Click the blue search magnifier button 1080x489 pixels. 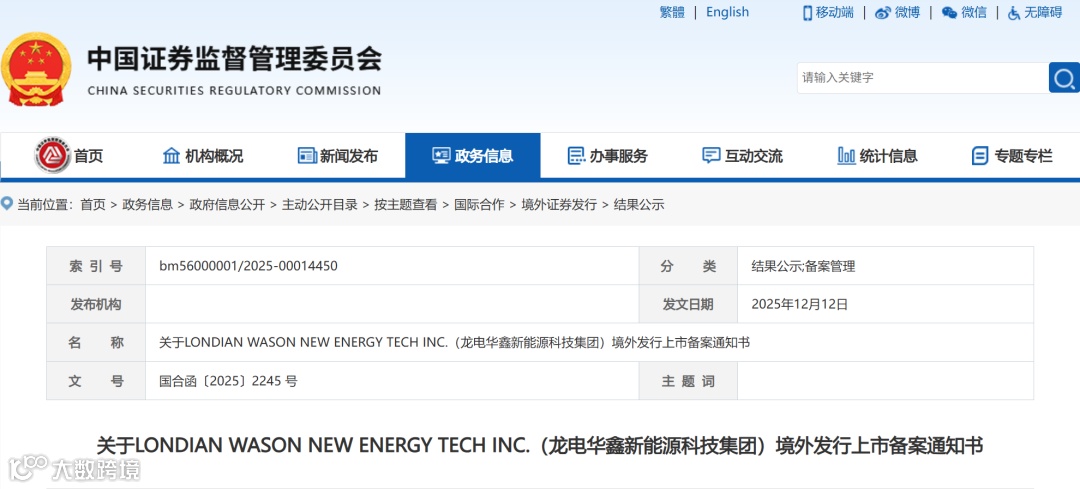coord(1064,77)
